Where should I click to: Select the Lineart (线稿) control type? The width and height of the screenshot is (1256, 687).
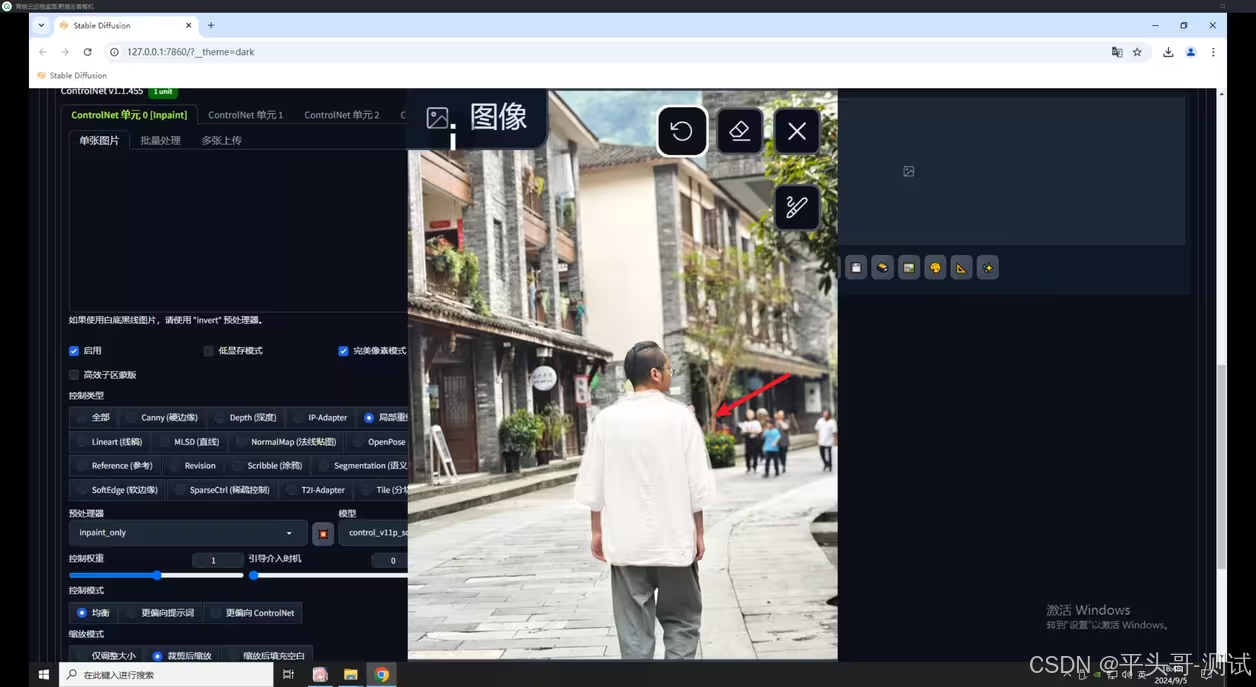pyautogui.click(x=110, y=441)
